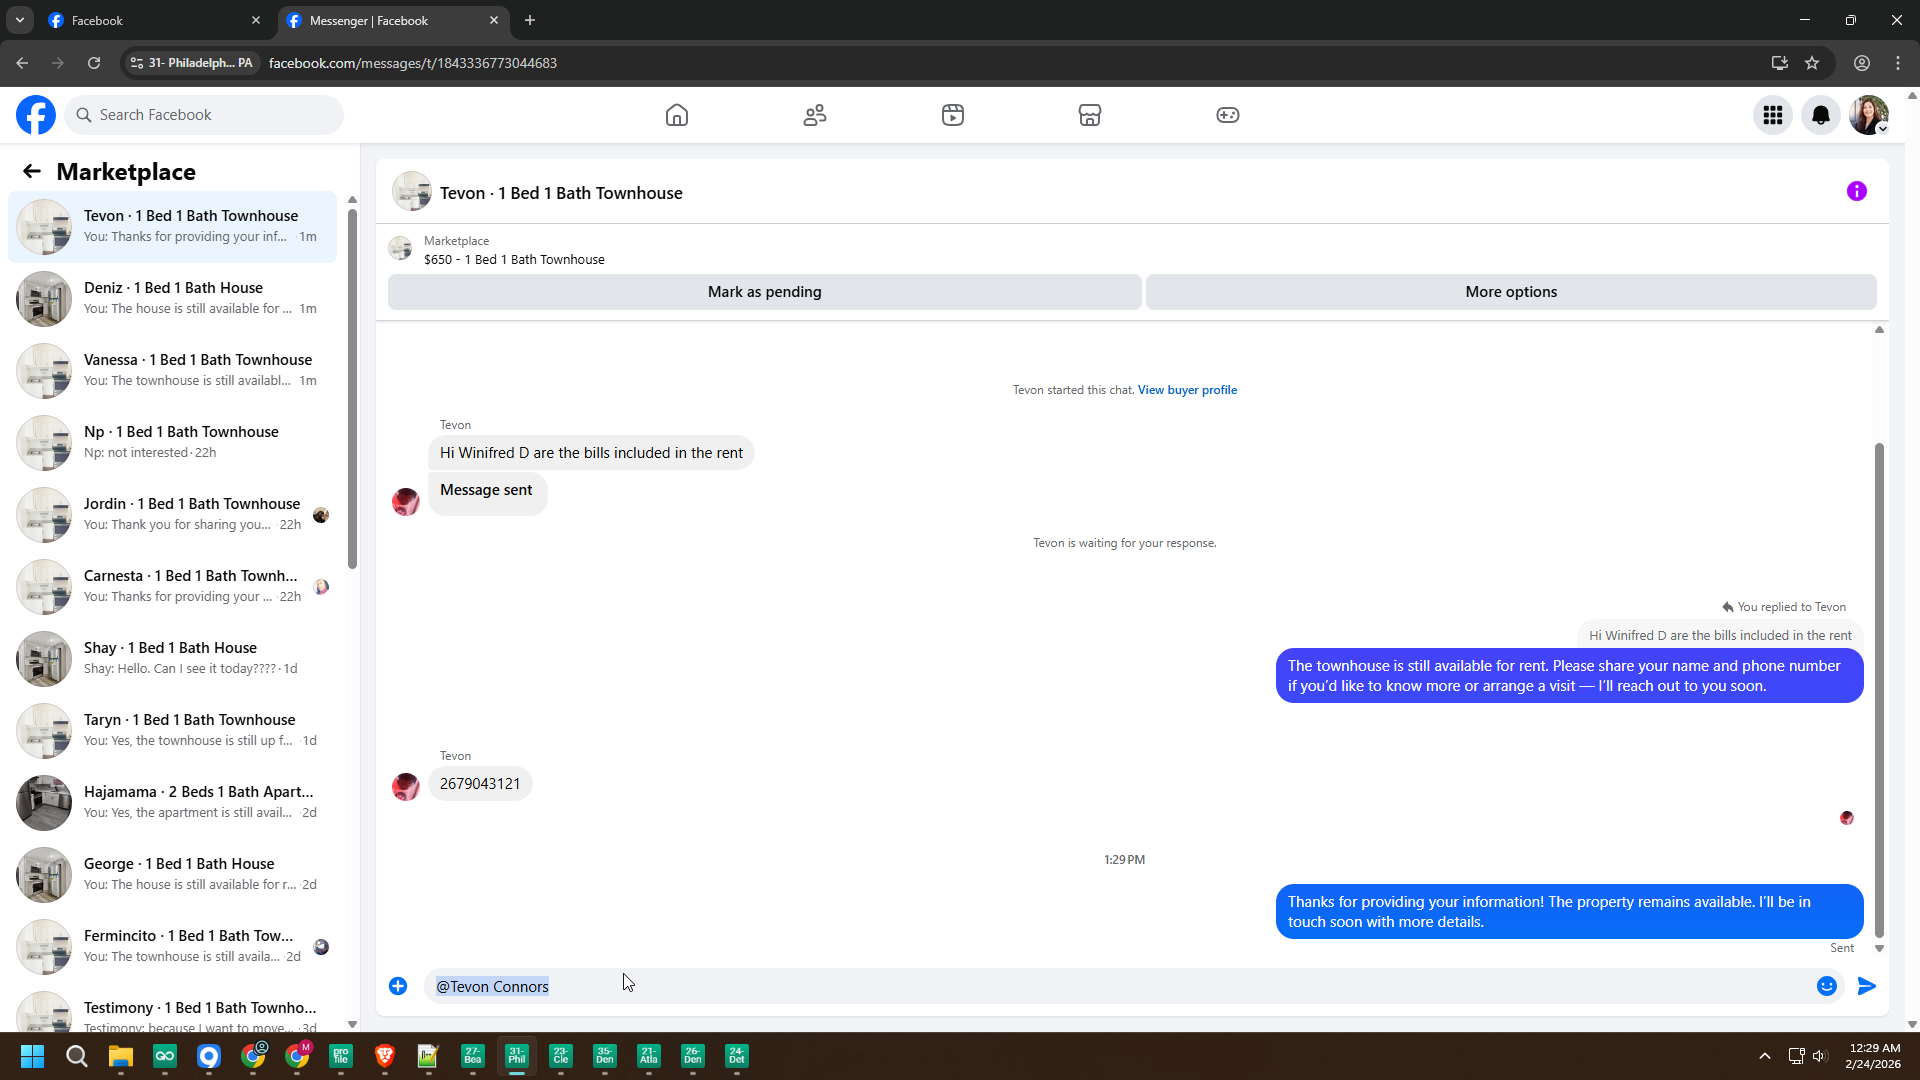
Task: Open the Marketplace storefront icon
Action: click(1090, 115)
